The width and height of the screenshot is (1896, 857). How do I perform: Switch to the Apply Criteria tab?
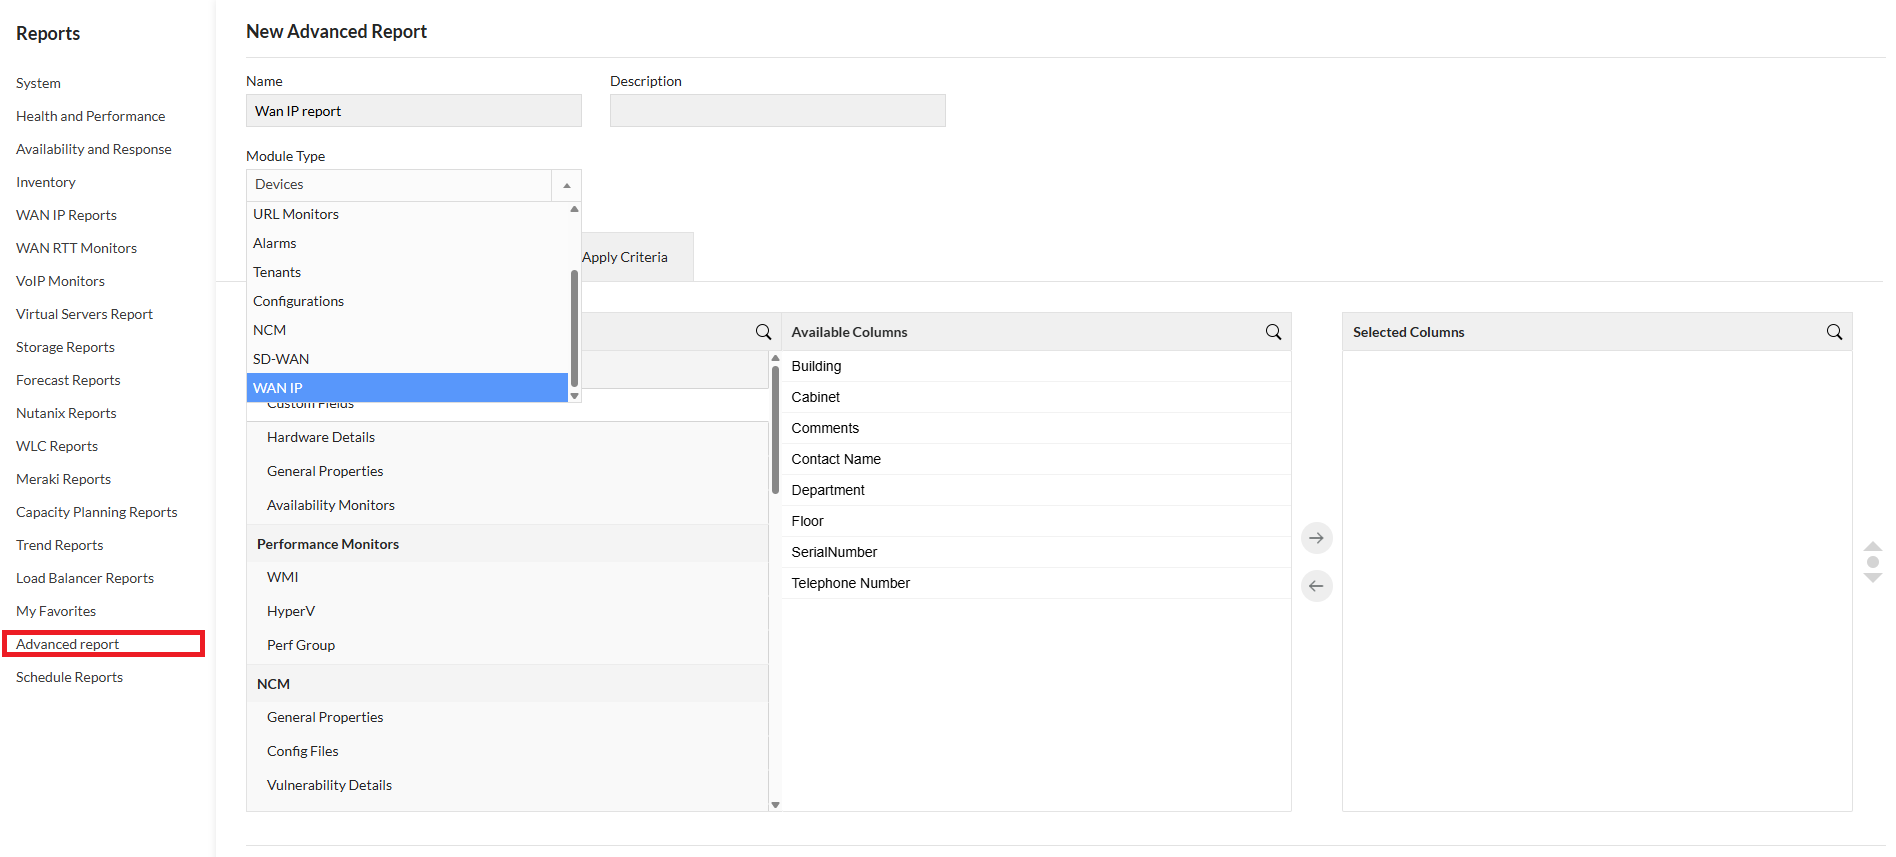tap(625, 257)
